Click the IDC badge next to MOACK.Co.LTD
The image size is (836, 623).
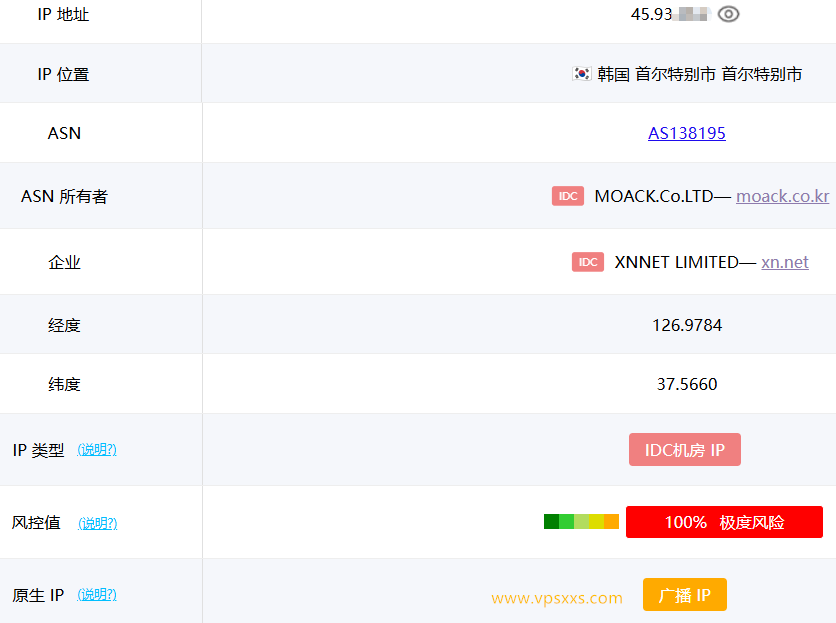567,196
